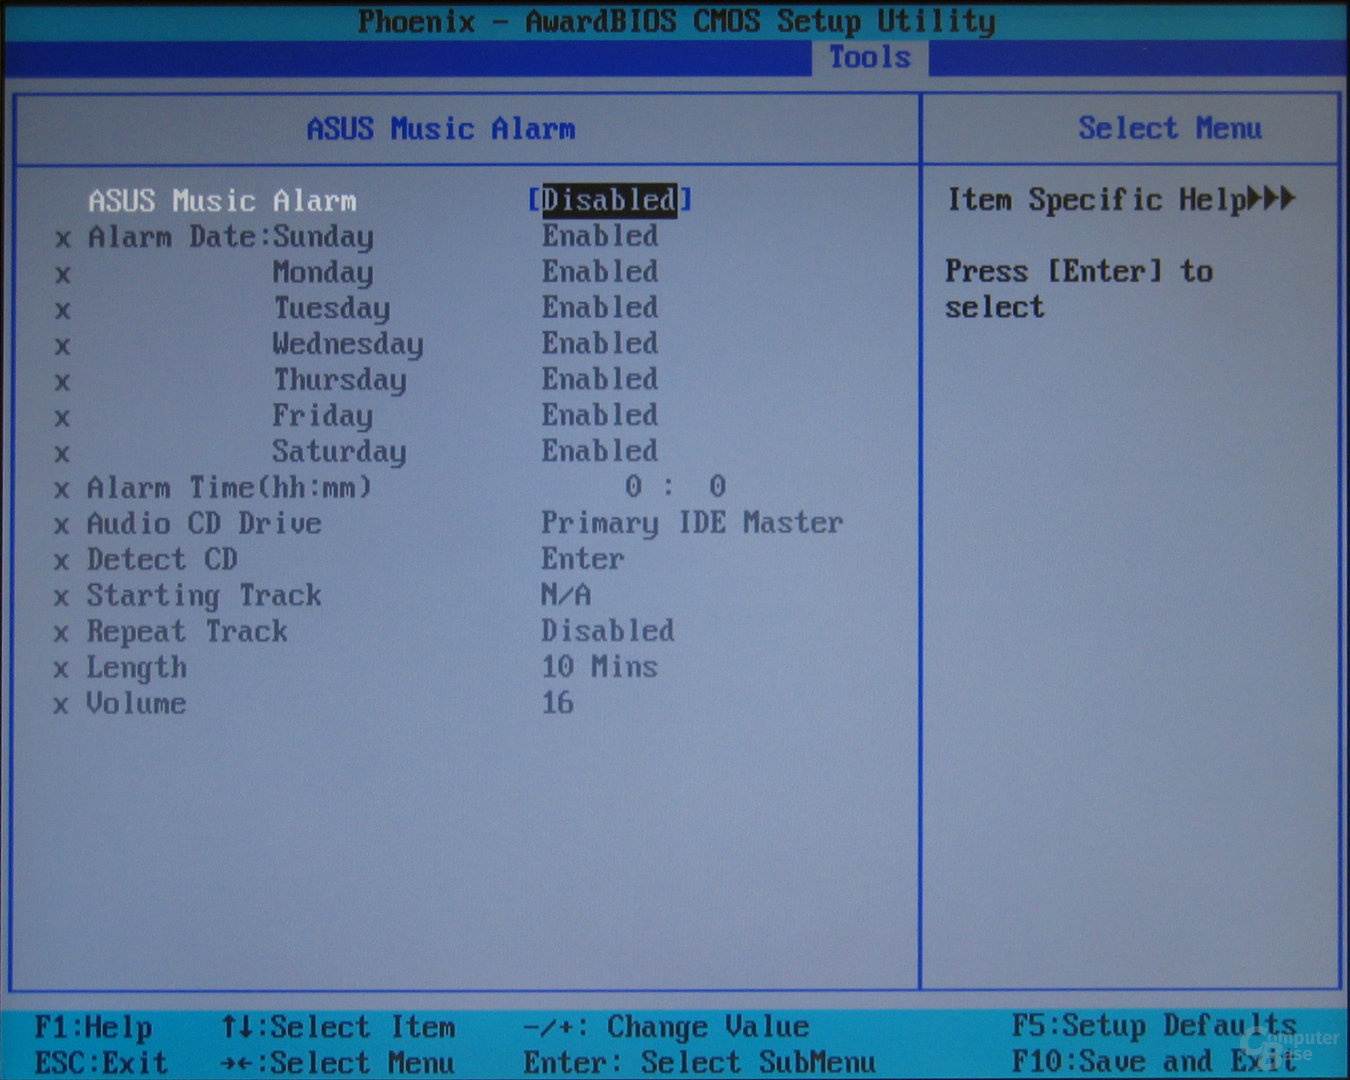Open the 10 Mins length option
The width and height of the screenshot is (1350, 1080).
pyautogui.click(x=600, y=667)
